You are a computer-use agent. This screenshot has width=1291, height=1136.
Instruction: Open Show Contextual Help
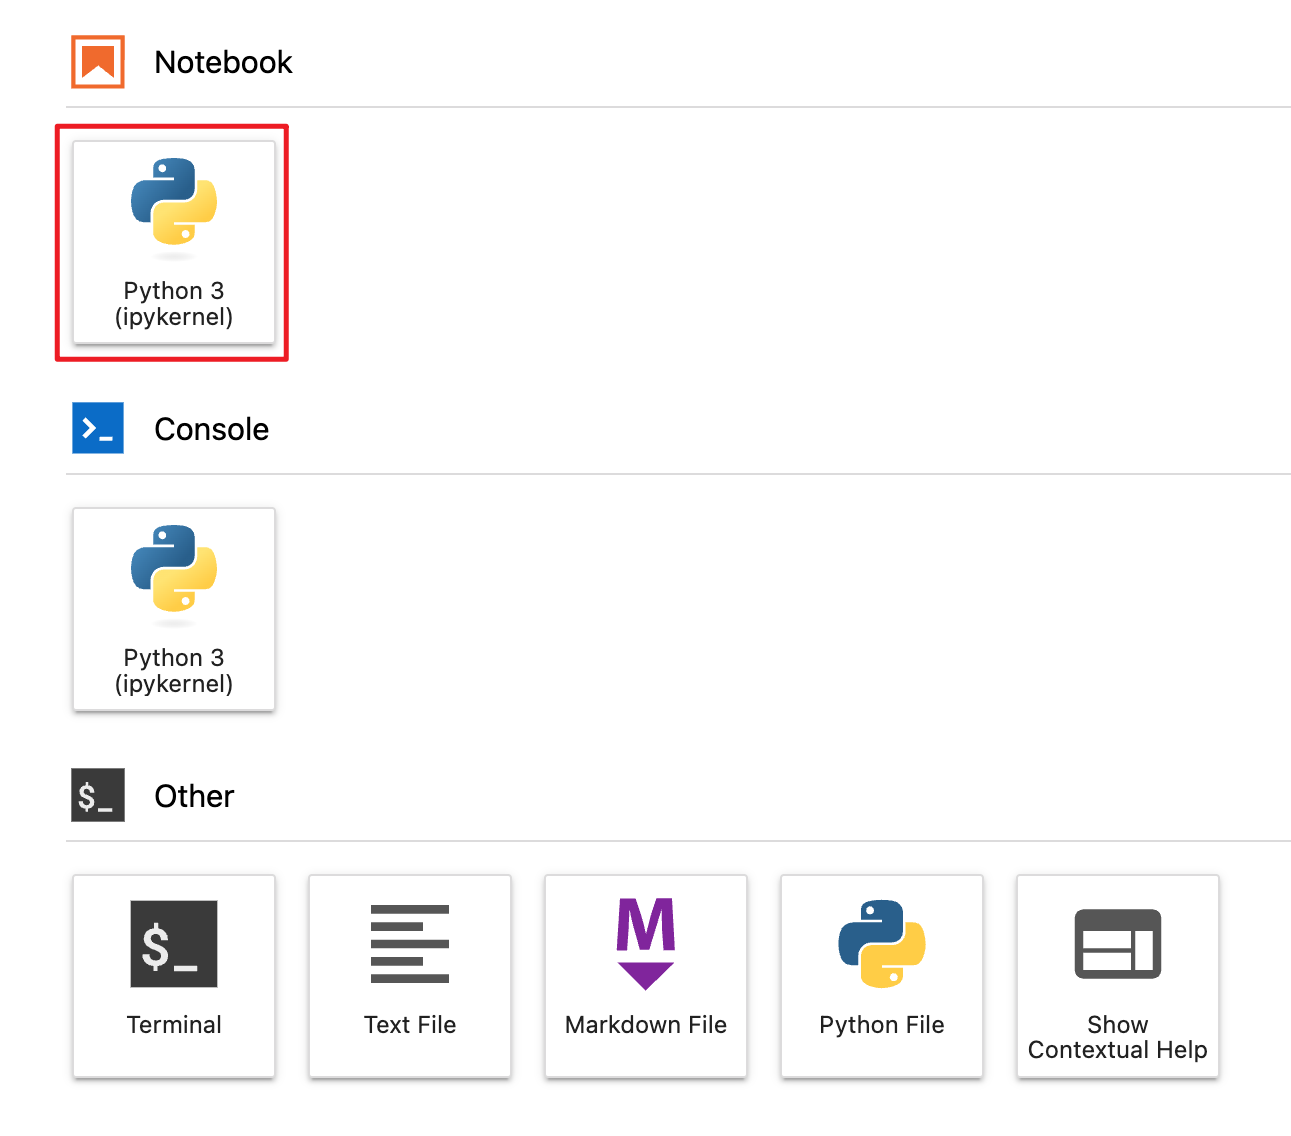(x=1118, y=977)
